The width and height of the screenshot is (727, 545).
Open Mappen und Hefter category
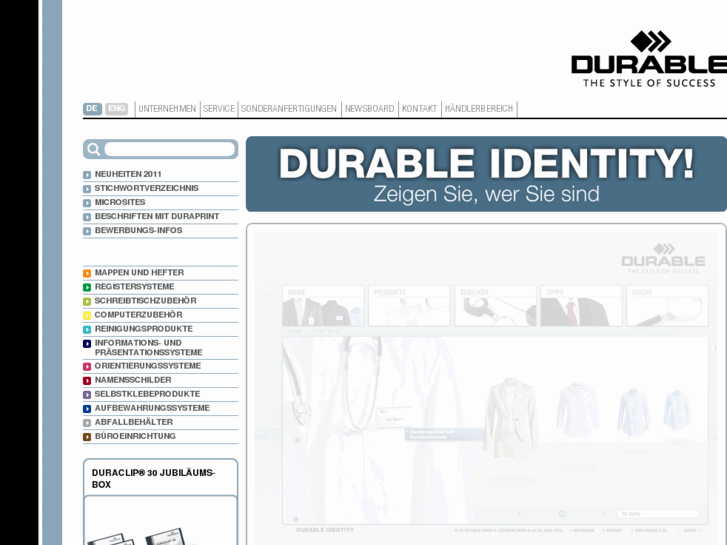click(139, 273)
